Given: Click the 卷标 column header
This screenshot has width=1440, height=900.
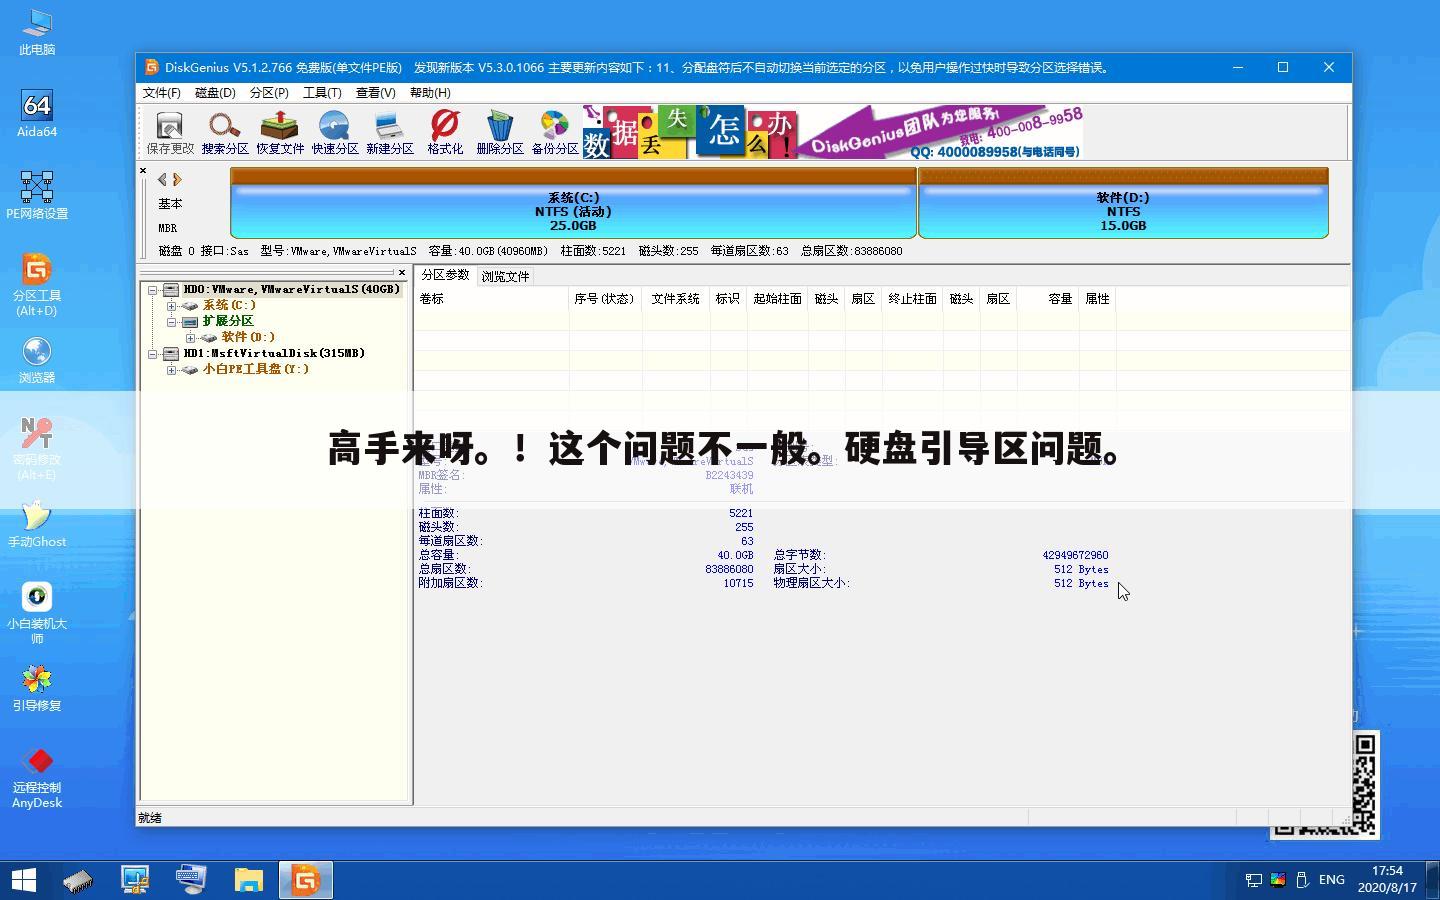Looking at the screenshot, I should click(x=492, y=299).
